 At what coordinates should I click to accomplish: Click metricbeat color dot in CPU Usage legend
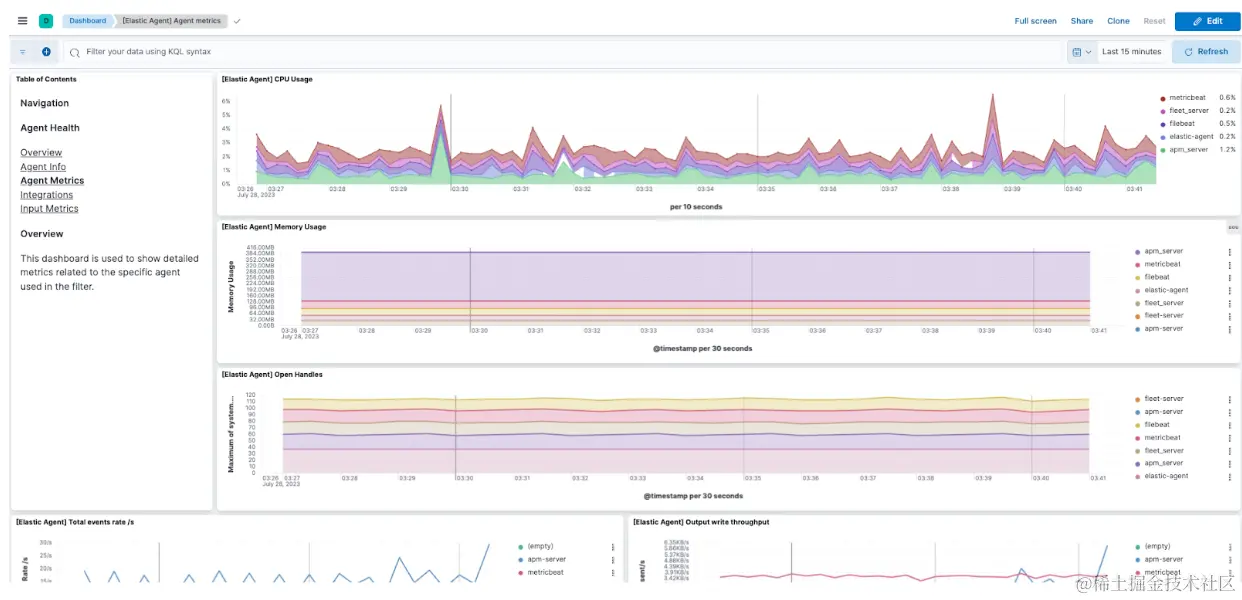1162,98
